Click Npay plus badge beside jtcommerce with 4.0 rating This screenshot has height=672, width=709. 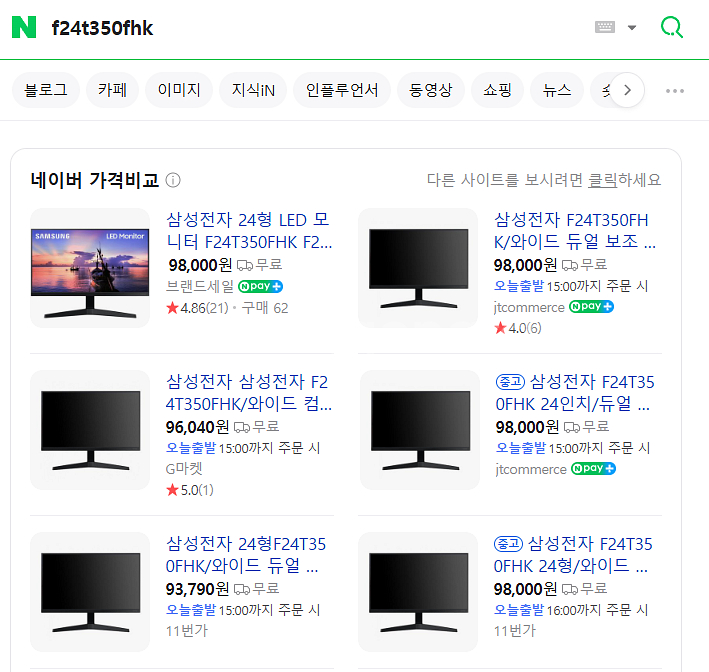click(591, 307)
